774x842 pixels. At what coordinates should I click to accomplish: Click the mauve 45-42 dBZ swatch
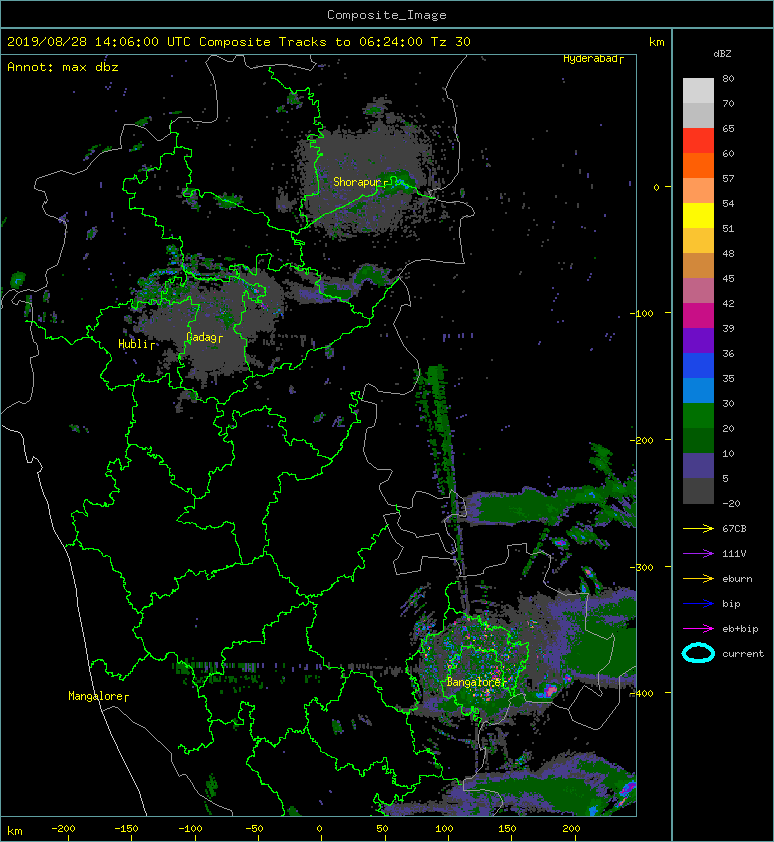[x=698, y=291]
